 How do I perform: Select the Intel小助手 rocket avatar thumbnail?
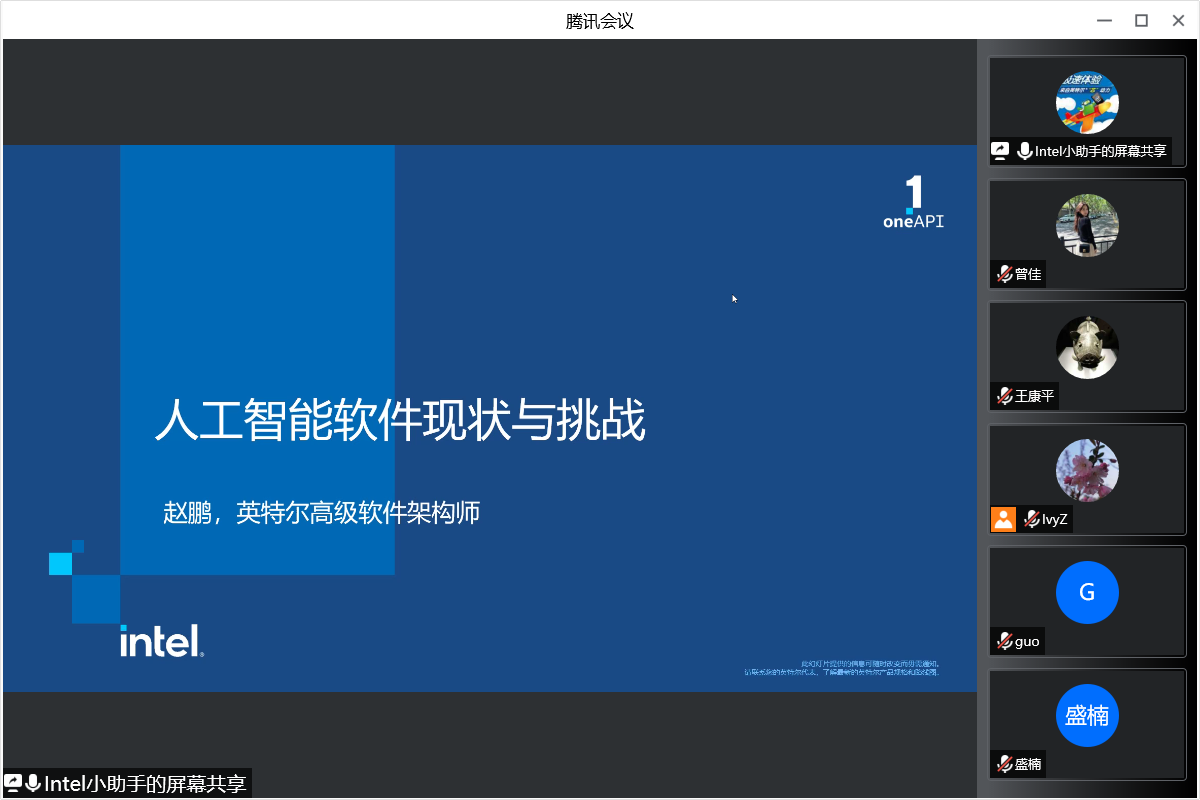pyautogui.click(x=1087, y=103)
